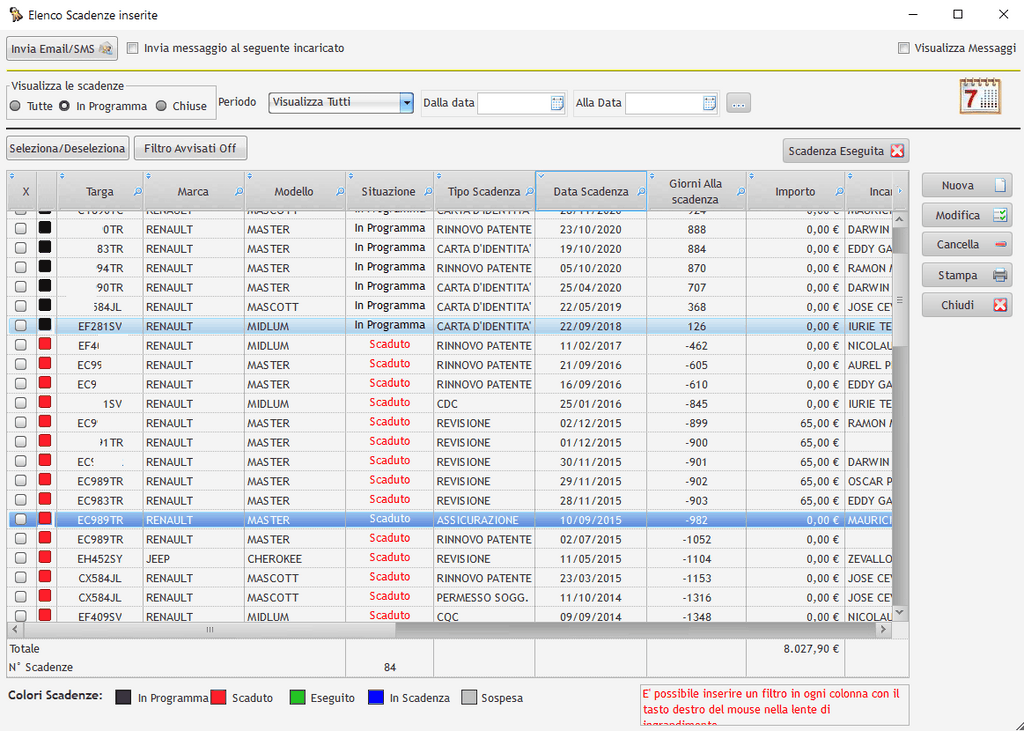This screenshot has width=1024, height=731.
Task: Enable Invia messaggio al seguente incaricato
Action: (x=133, y=48)
